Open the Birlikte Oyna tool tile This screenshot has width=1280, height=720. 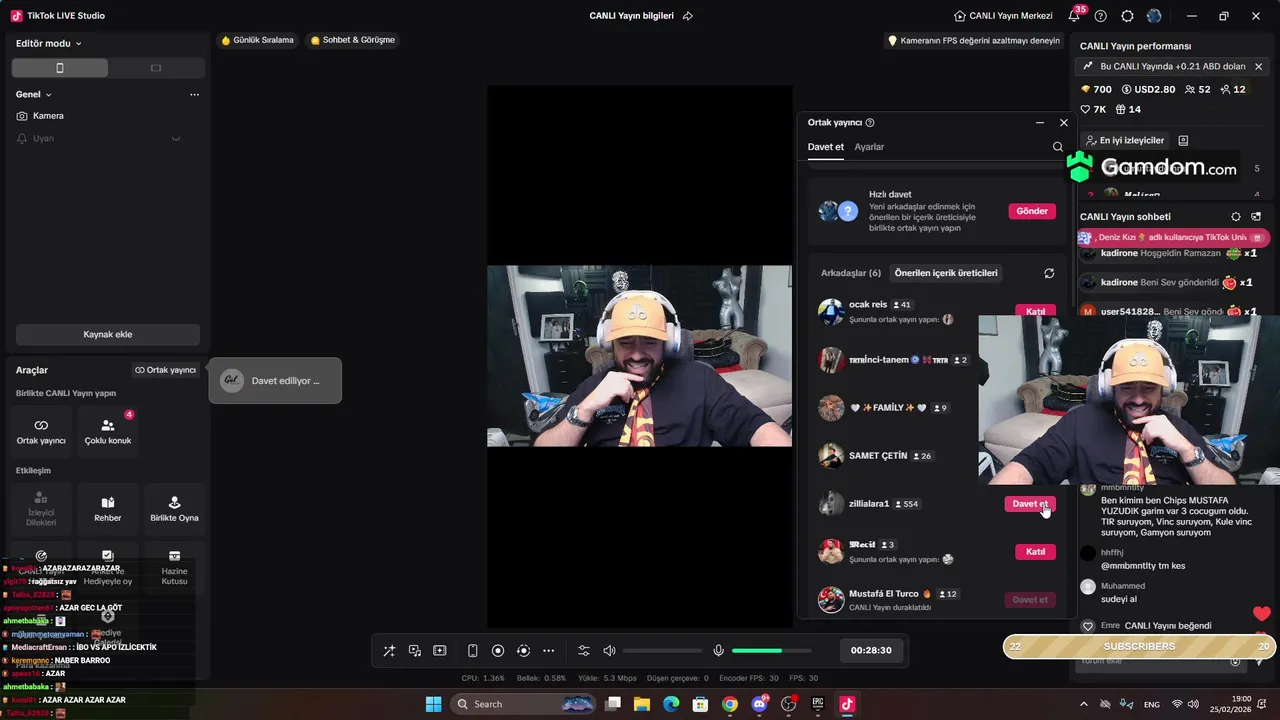174,508
